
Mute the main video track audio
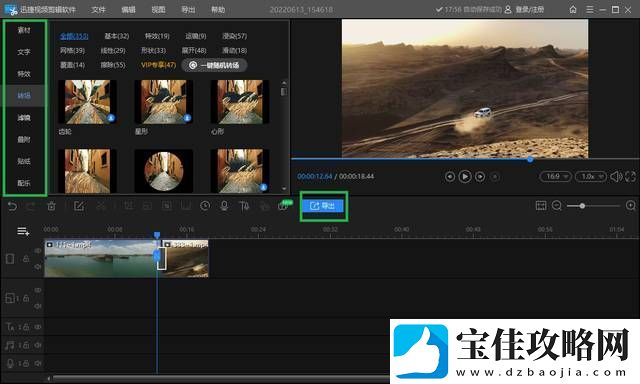38,266
